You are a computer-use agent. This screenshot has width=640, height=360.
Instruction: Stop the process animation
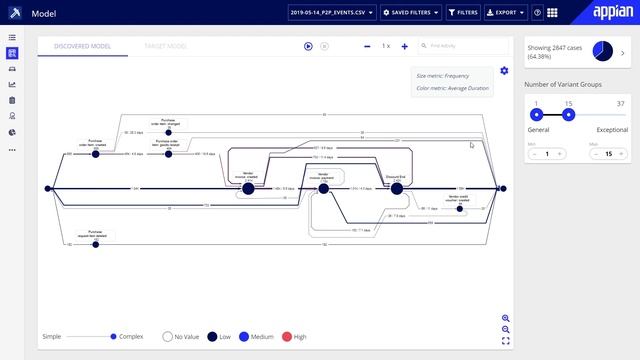[324, 46]
